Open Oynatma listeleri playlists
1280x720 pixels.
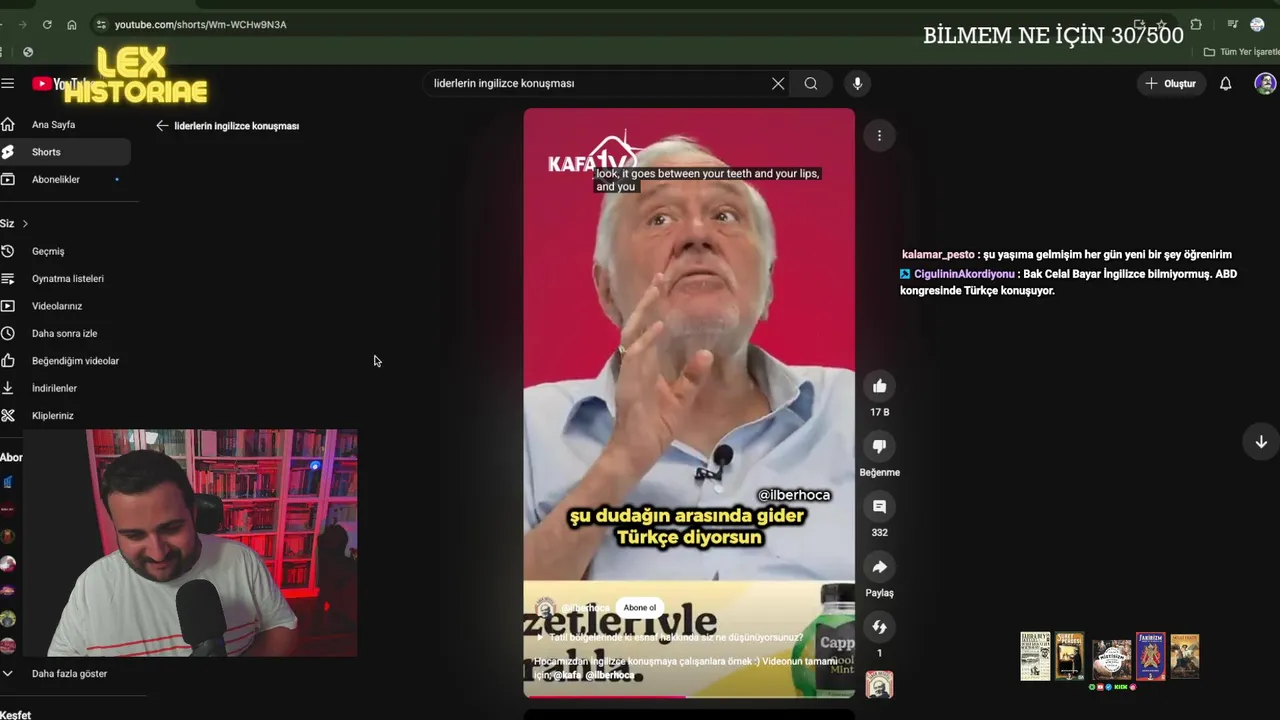coord(65,278)
